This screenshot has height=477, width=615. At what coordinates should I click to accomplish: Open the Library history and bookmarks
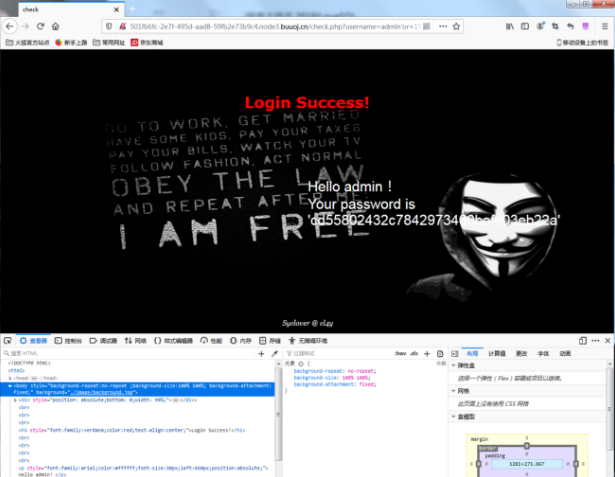pyautogui.click(x=509, y=26)
